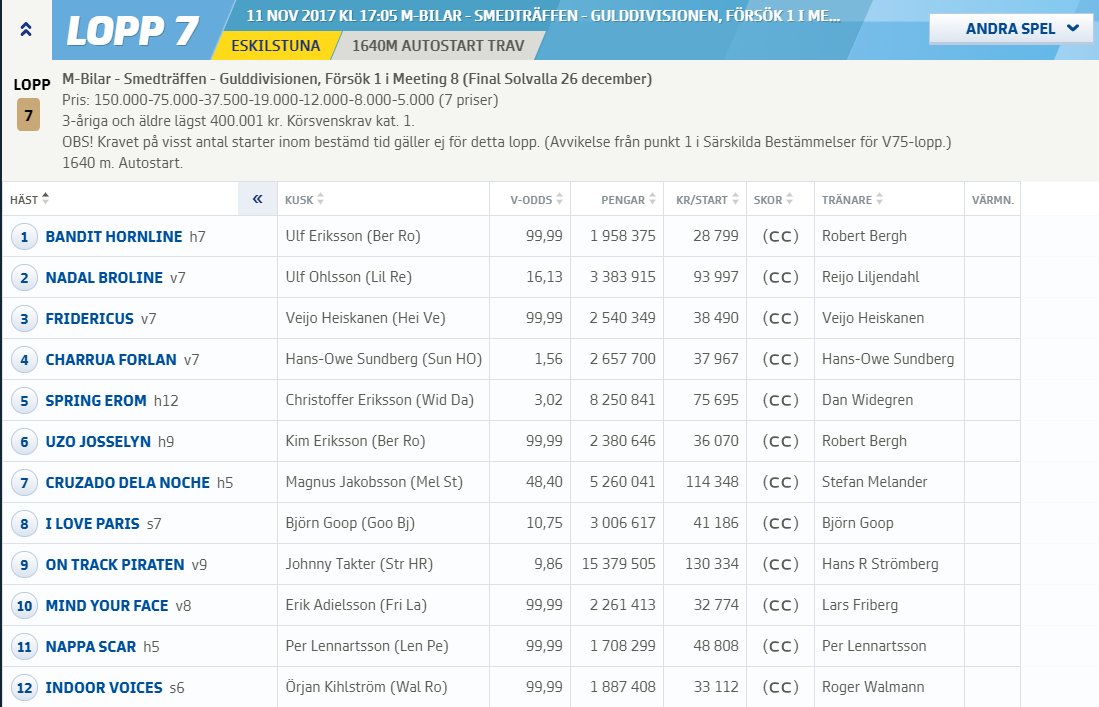This screenshot has height=707, width=1099.
Task: Select start number 9 circle
Action: [x=24, y=565]
